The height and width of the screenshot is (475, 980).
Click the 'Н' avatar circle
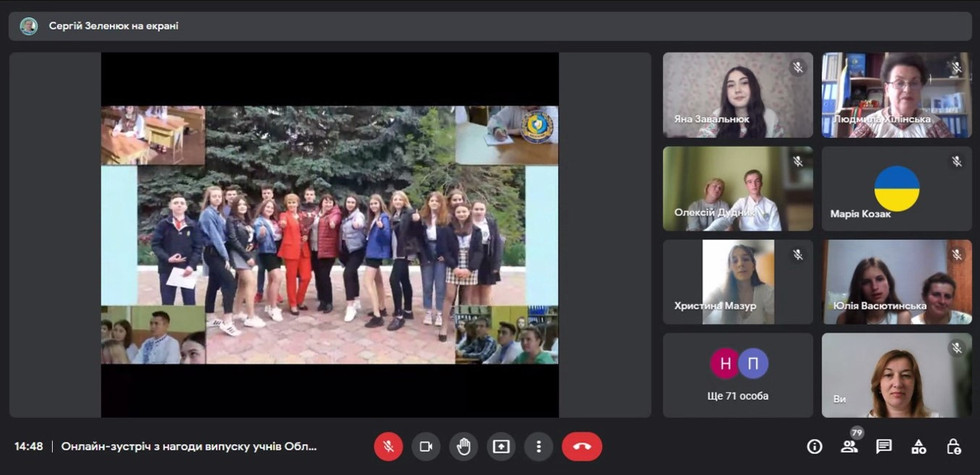pyautogui.click(x=725, y=364)
